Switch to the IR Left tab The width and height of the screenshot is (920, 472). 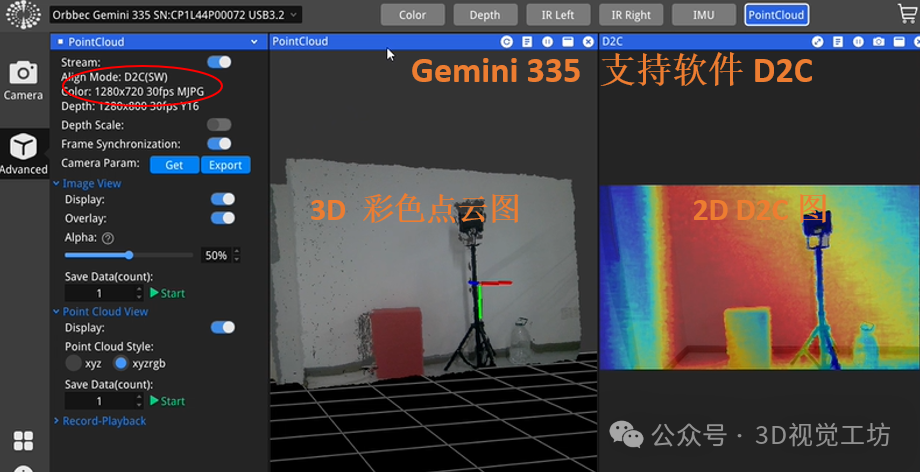557,15
